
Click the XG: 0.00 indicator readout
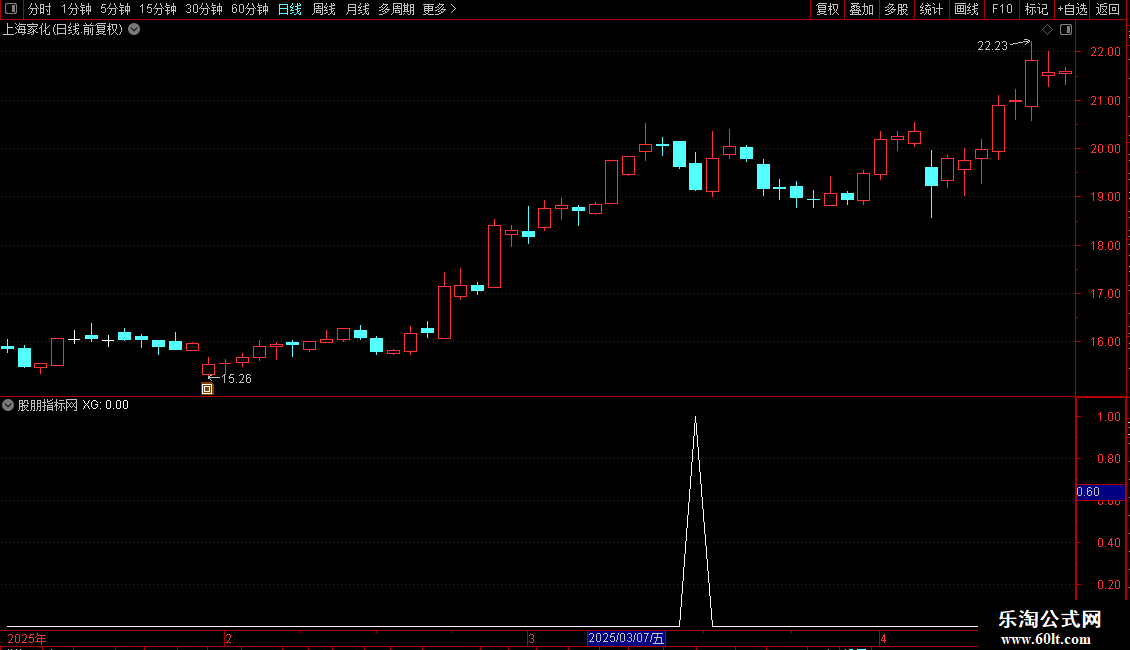[105, 405]
